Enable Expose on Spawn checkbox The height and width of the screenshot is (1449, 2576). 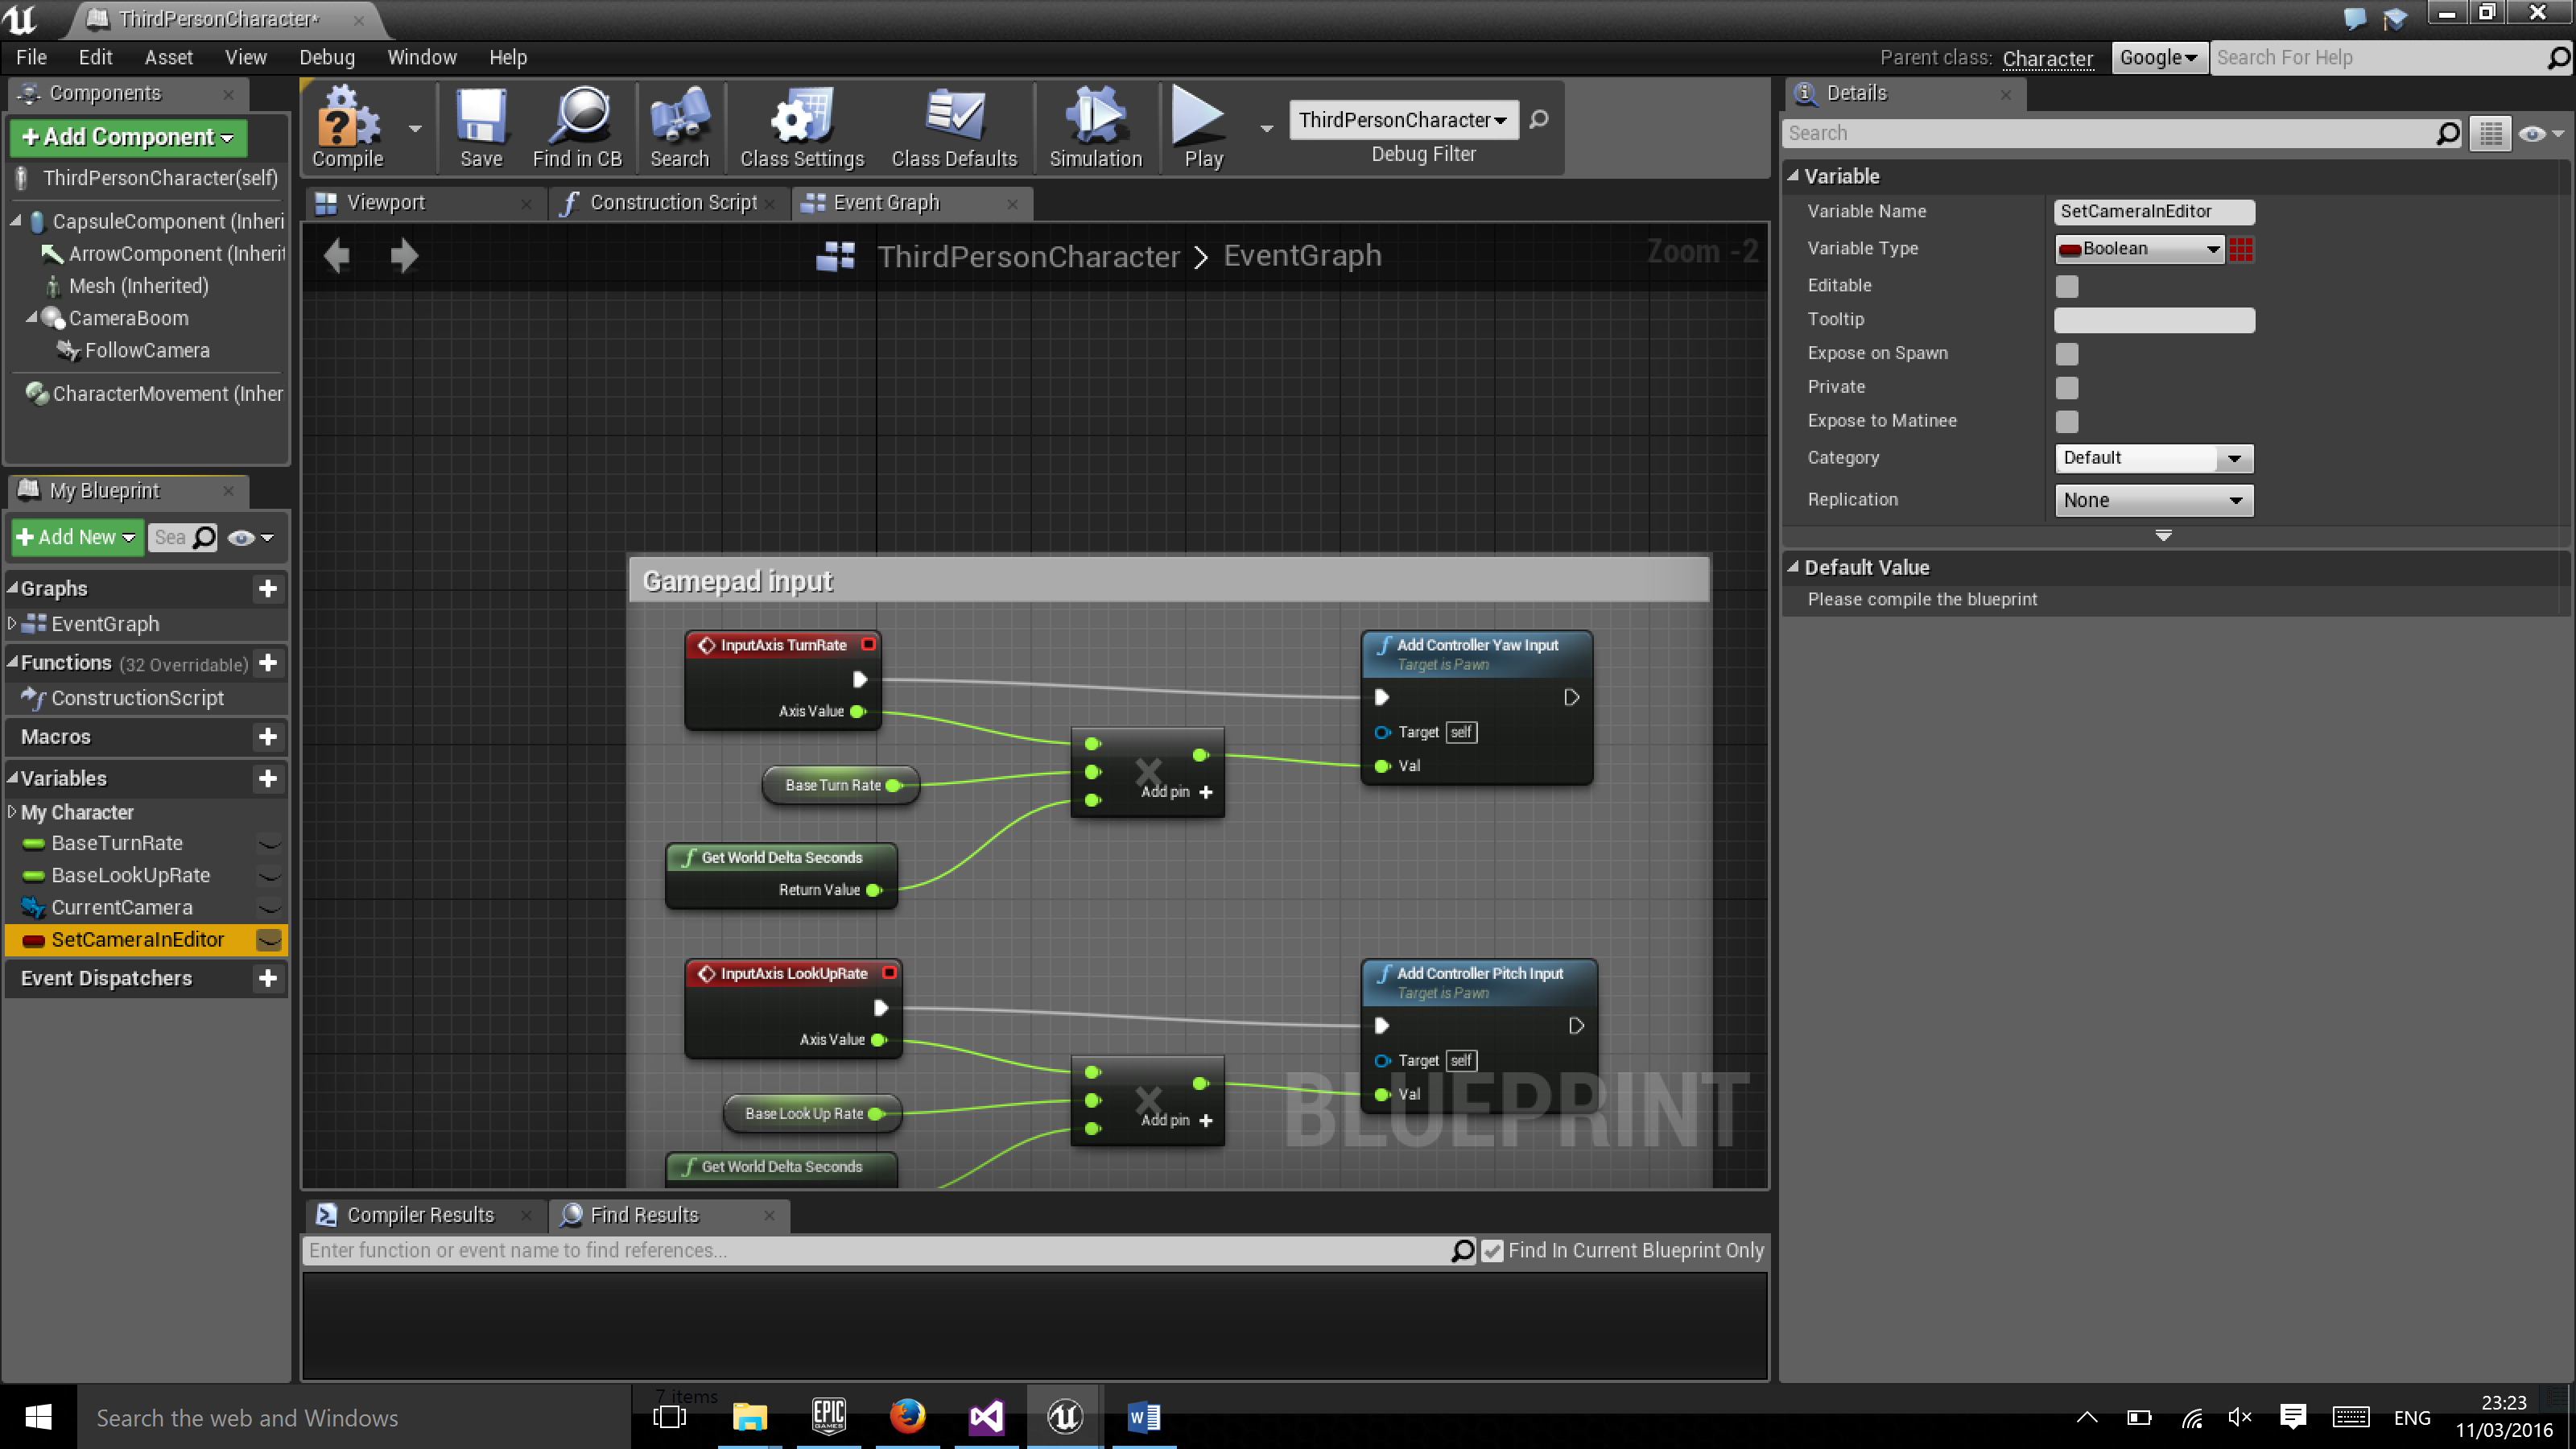[2066, 354]
